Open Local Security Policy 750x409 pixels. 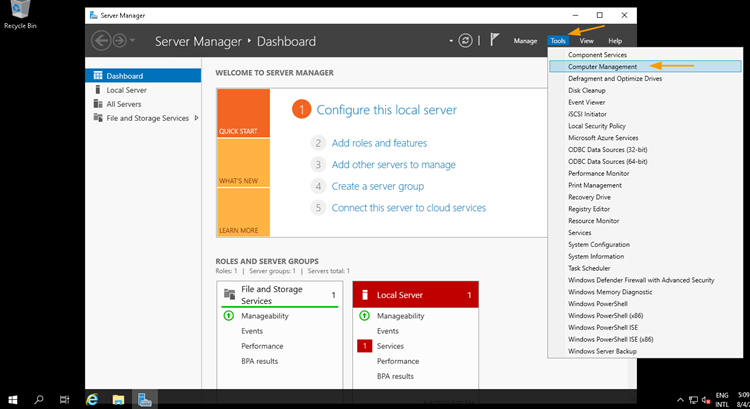tap(597, 126)
